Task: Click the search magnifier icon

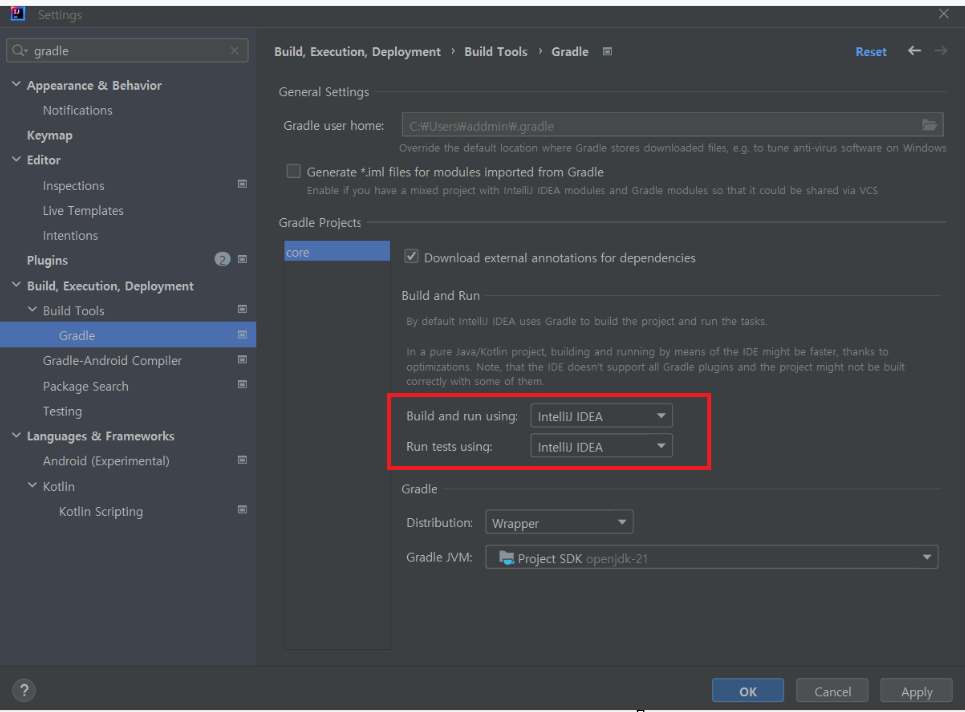Action: pos(19,50)
